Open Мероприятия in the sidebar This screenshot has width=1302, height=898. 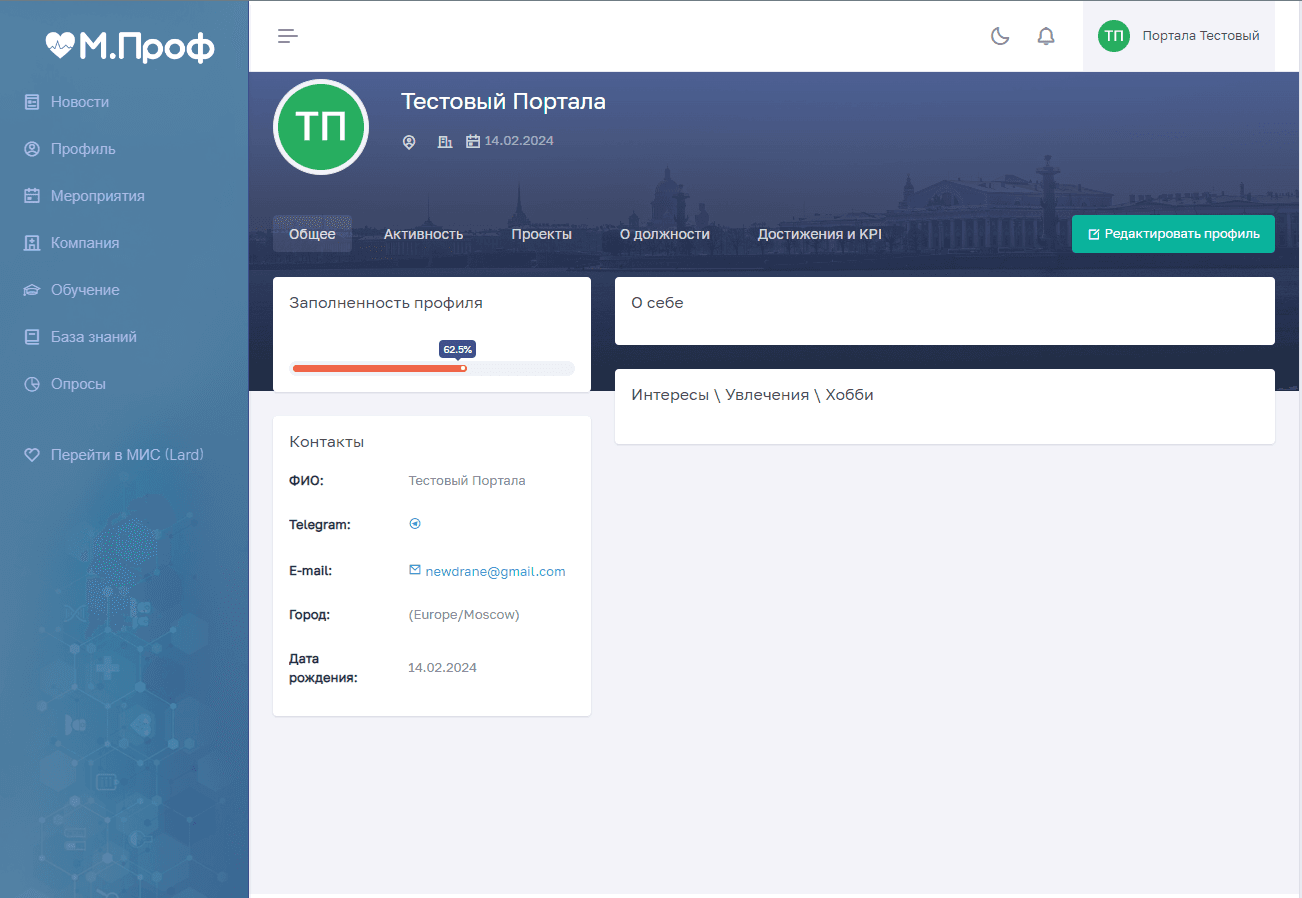coord(97,196)
